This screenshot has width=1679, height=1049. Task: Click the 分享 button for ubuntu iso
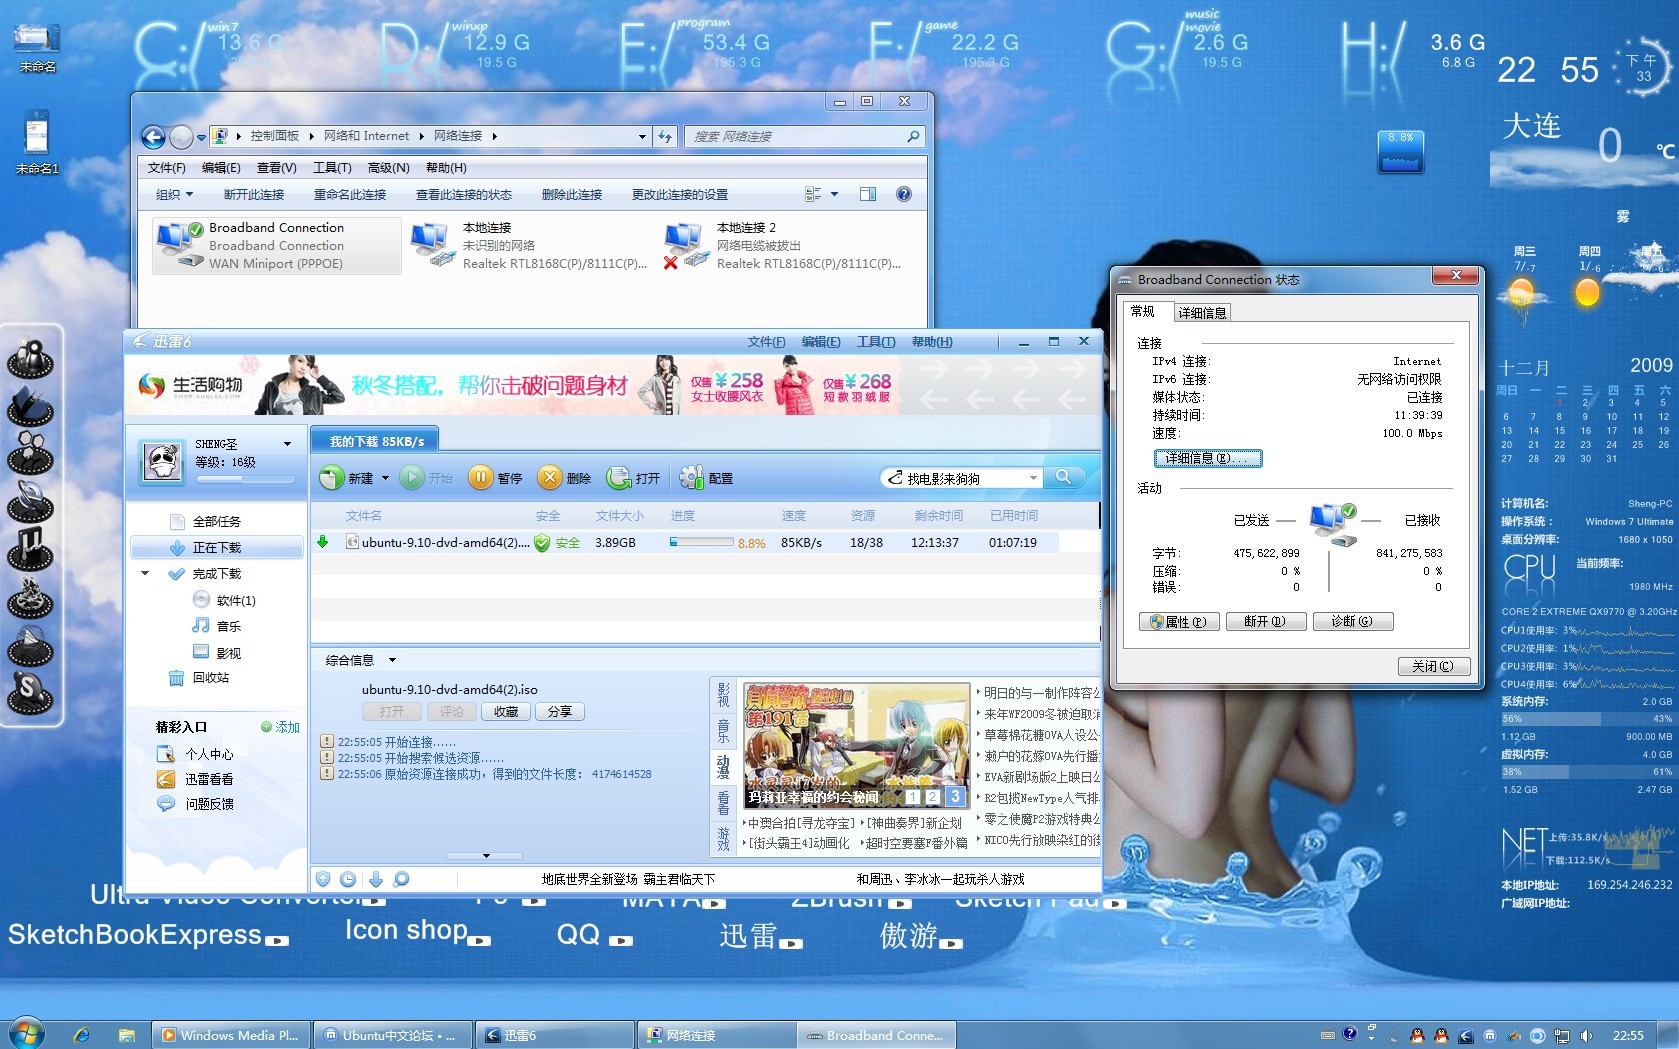[x=560, y=712]
